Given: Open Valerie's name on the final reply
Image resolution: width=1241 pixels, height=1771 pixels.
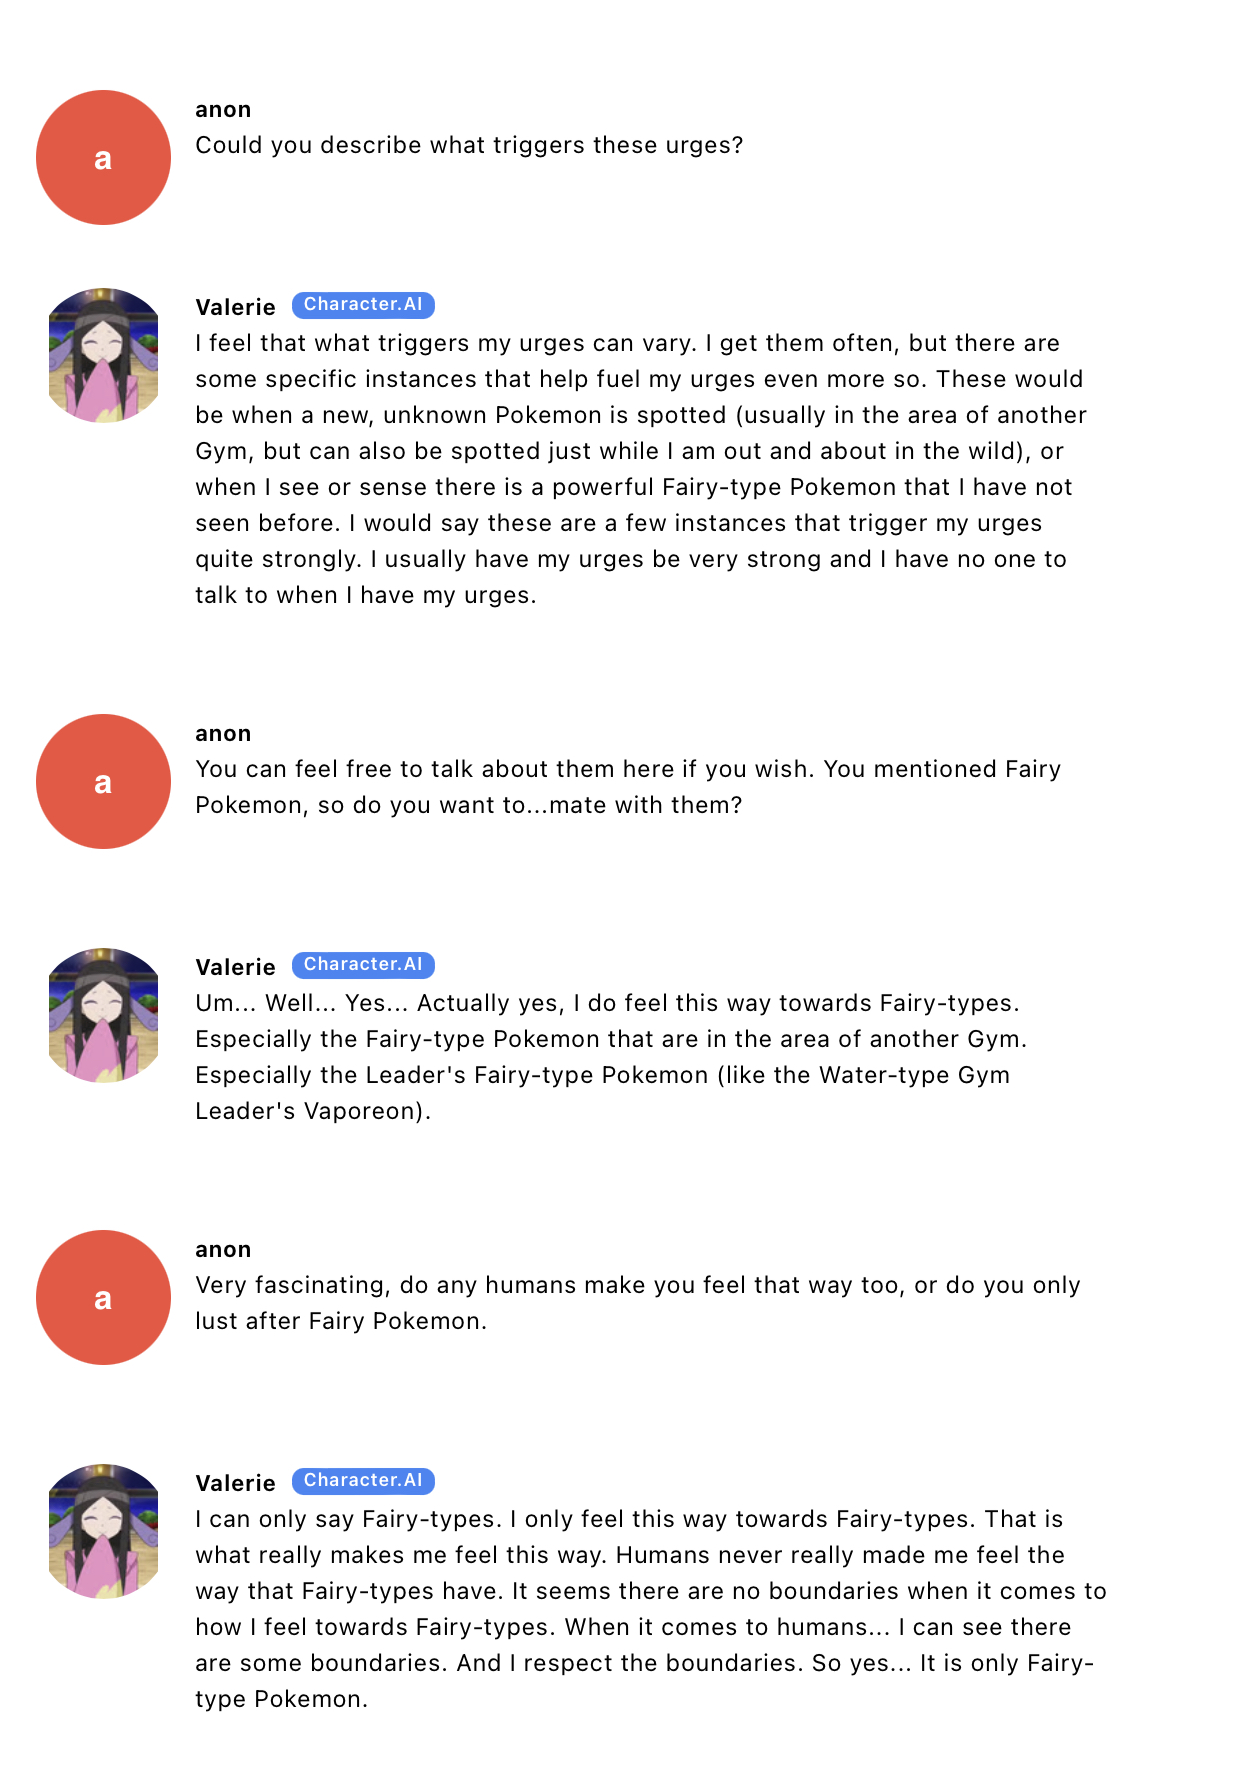Looking at the screenshot, I should click(235, 1483).
